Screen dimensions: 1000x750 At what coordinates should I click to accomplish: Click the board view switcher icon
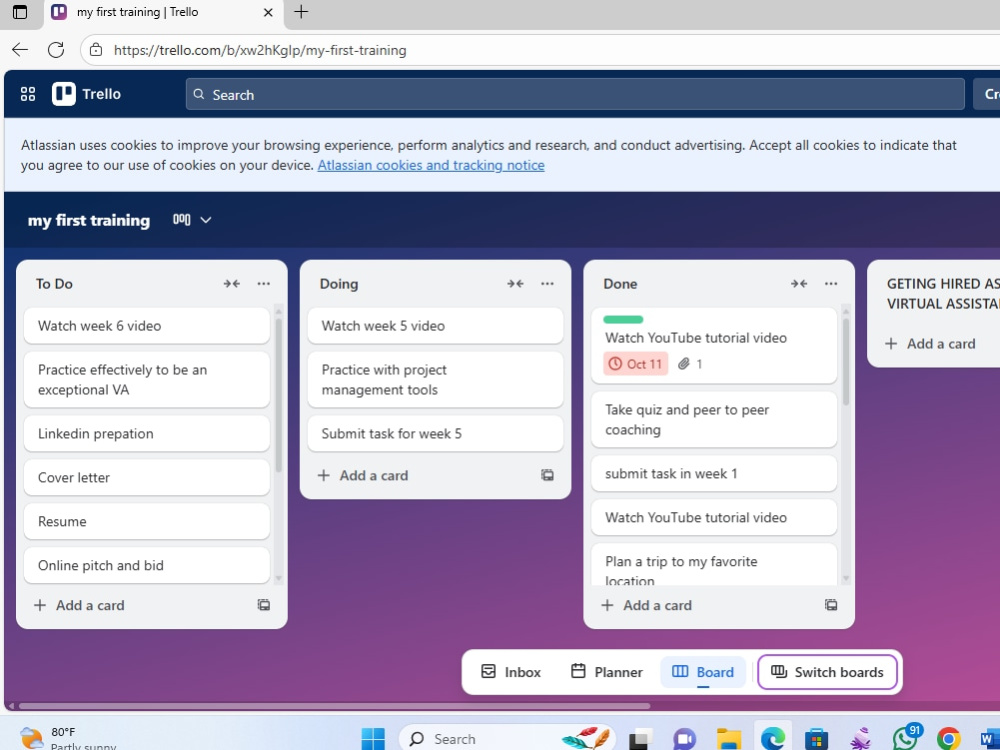click(182, 220)
